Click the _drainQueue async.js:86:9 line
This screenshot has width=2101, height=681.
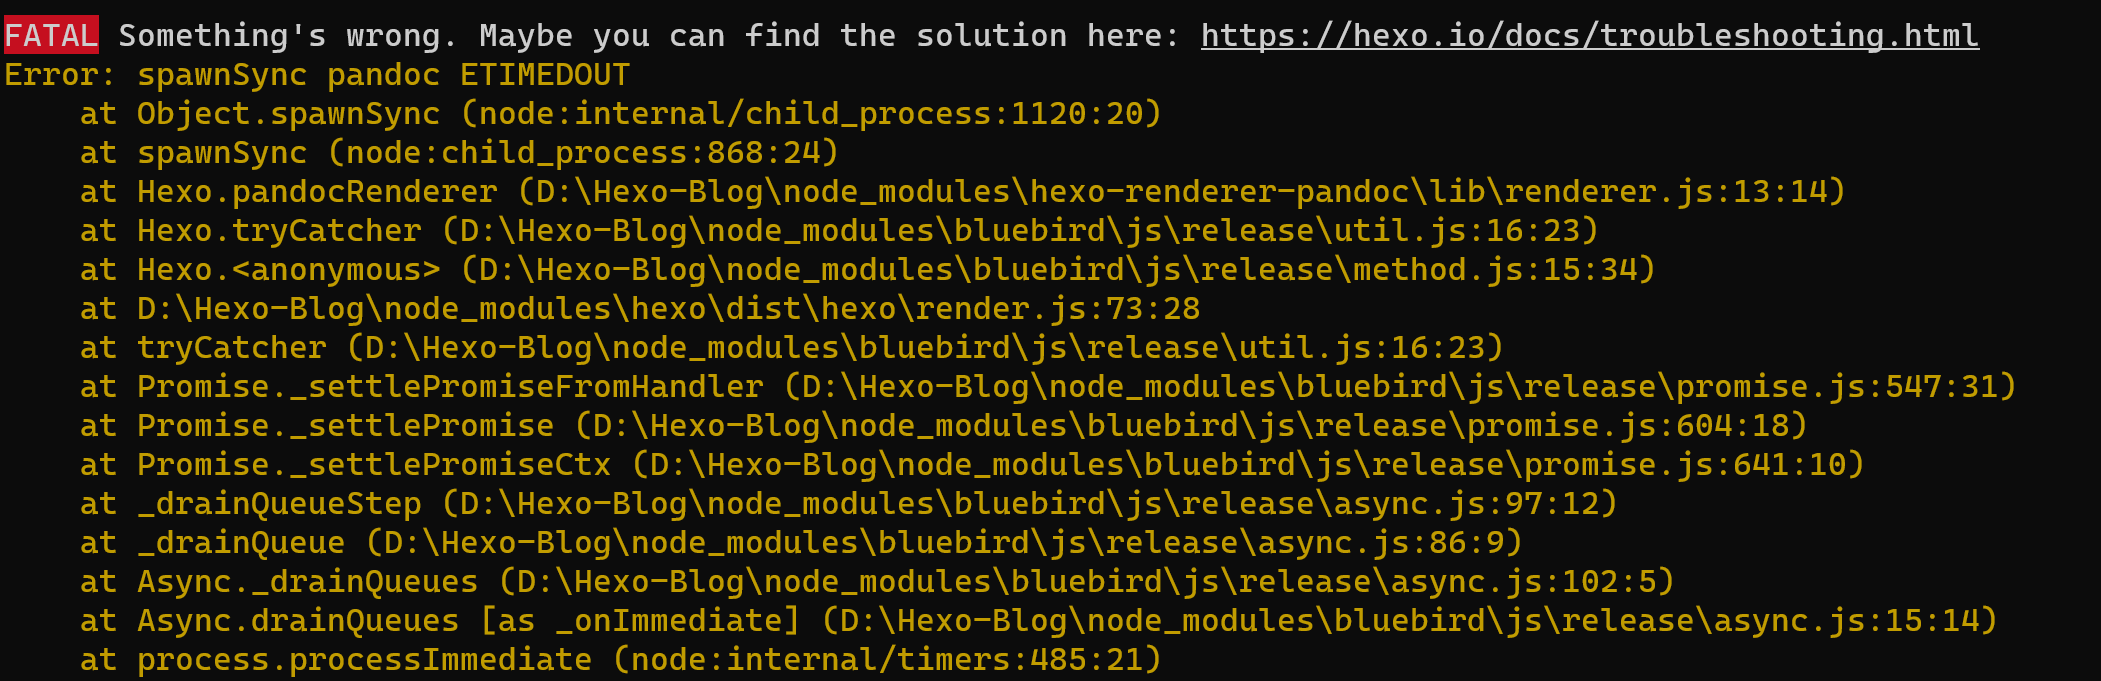pyautogui.click(x=801, y=543)
